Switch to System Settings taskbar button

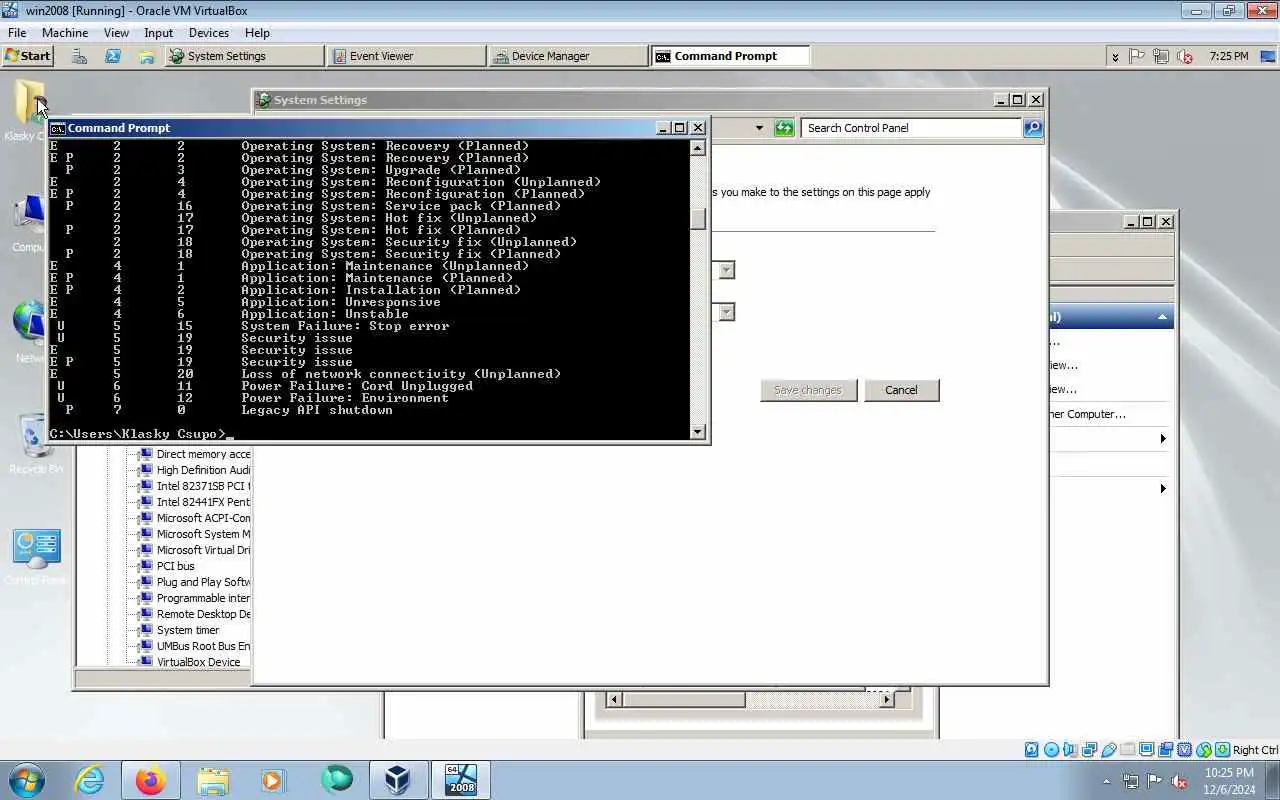click(x=245, y=56)
